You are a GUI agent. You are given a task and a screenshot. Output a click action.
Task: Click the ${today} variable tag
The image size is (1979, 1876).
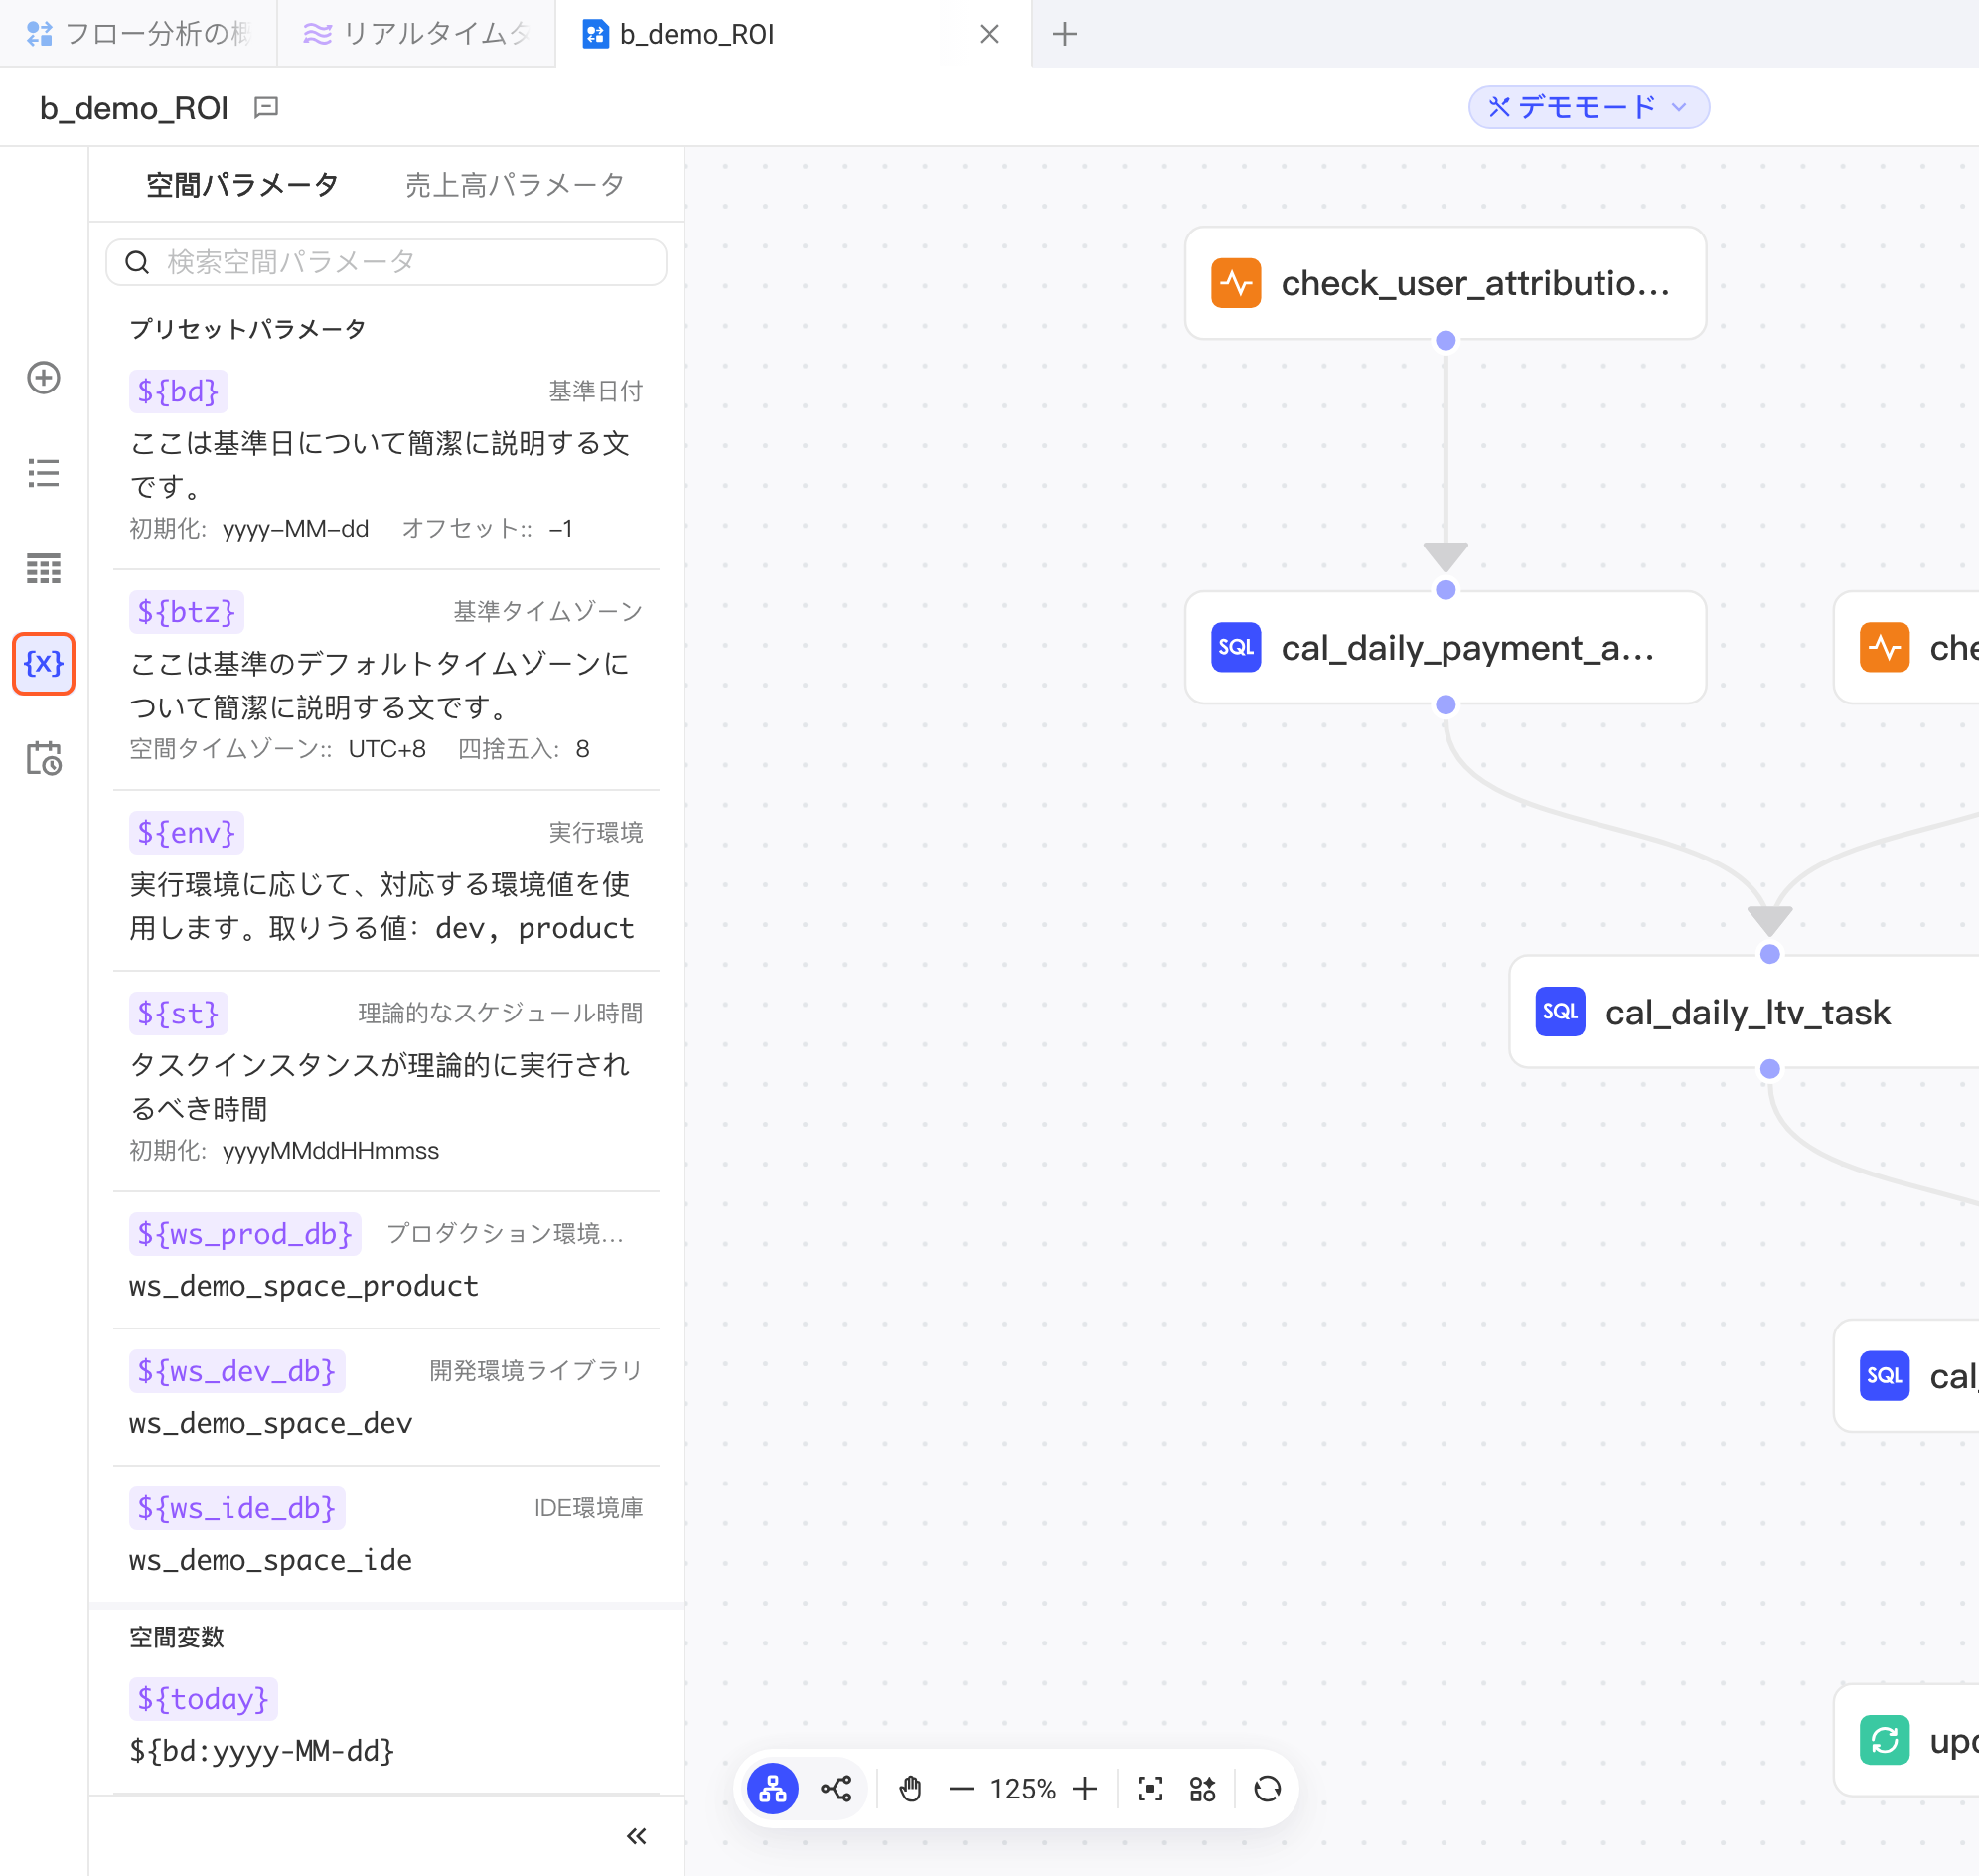click(x=203, y=1698)
